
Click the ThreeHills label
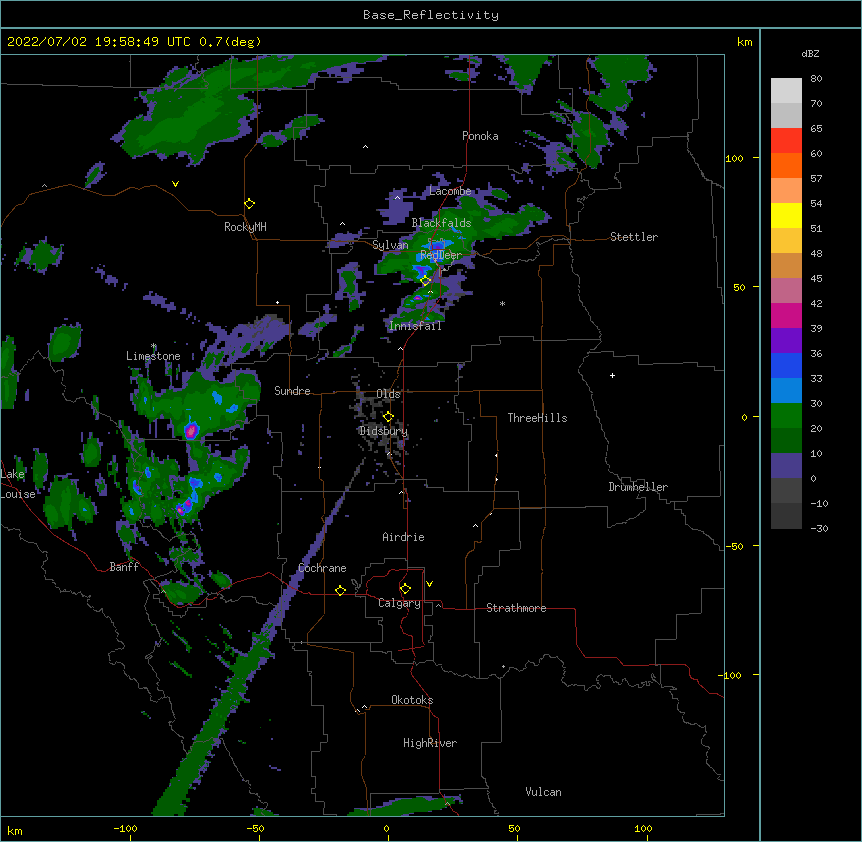(537, 418)
